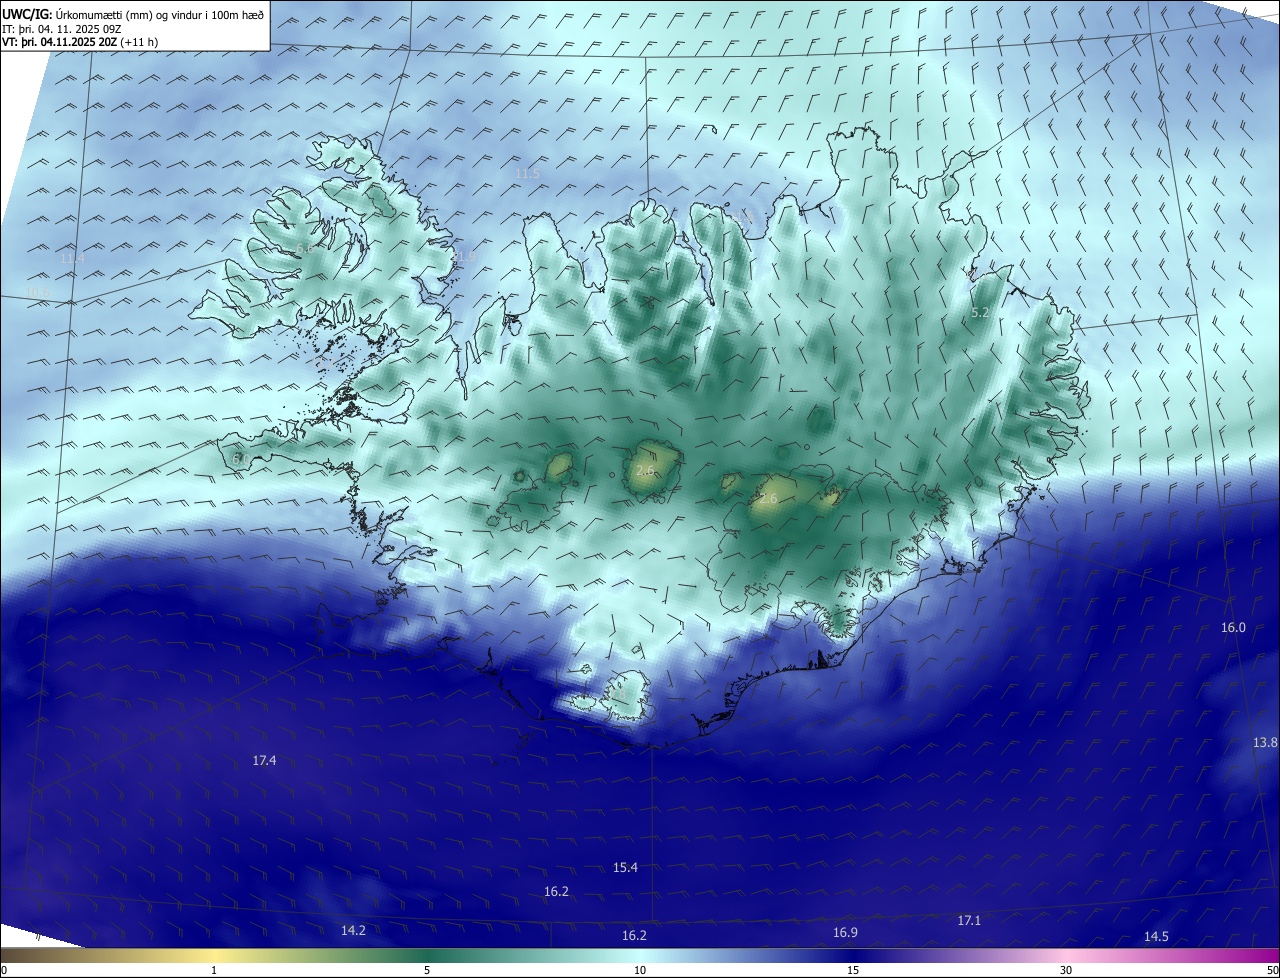1280x978 pixels.
Task: Click the map value 17.1
Action: tap(969, 920)
